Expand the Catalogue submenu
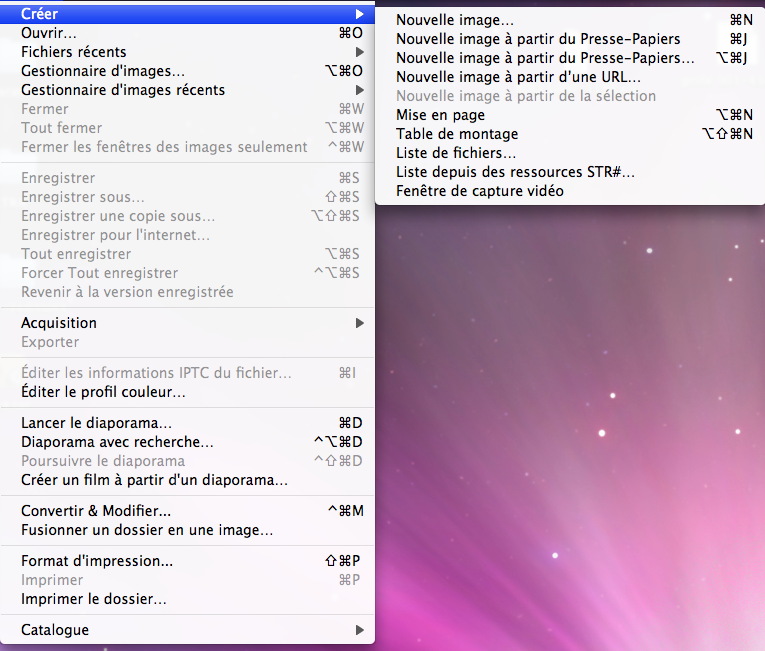This screenshot has width=765, height=651. (187, 630)
